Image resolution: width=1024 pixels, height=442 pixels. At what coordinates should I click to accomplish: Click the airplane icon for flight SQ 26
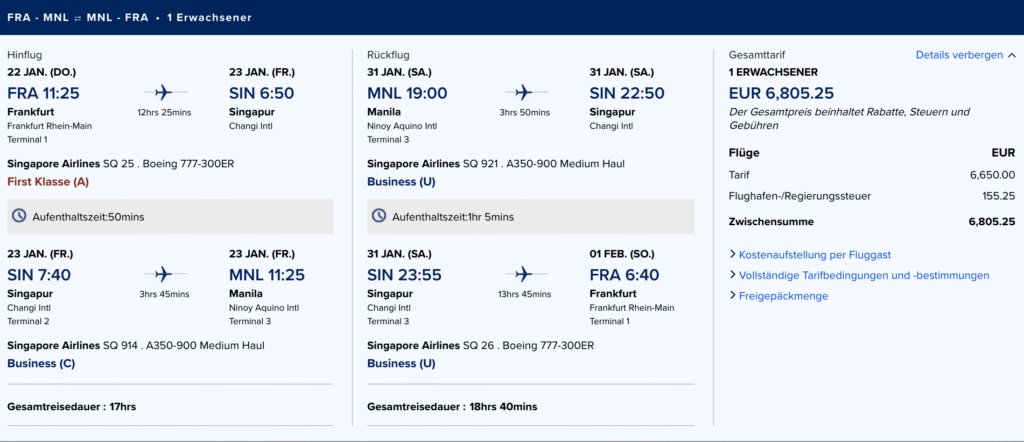pos(525,274)
